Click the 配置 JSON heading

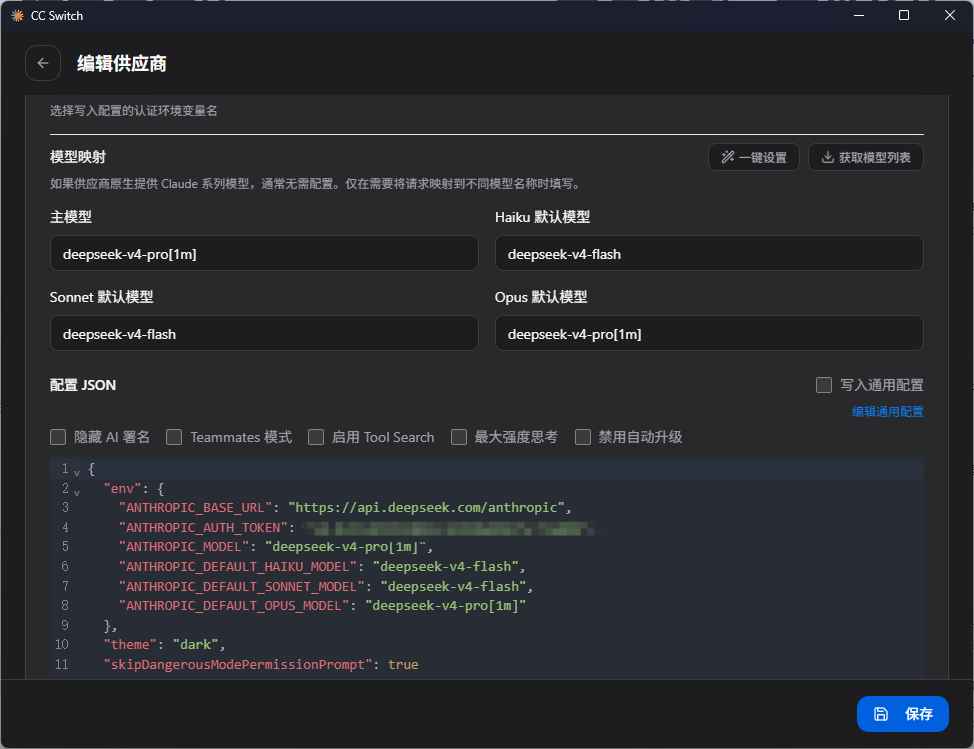tap(83, 385)
